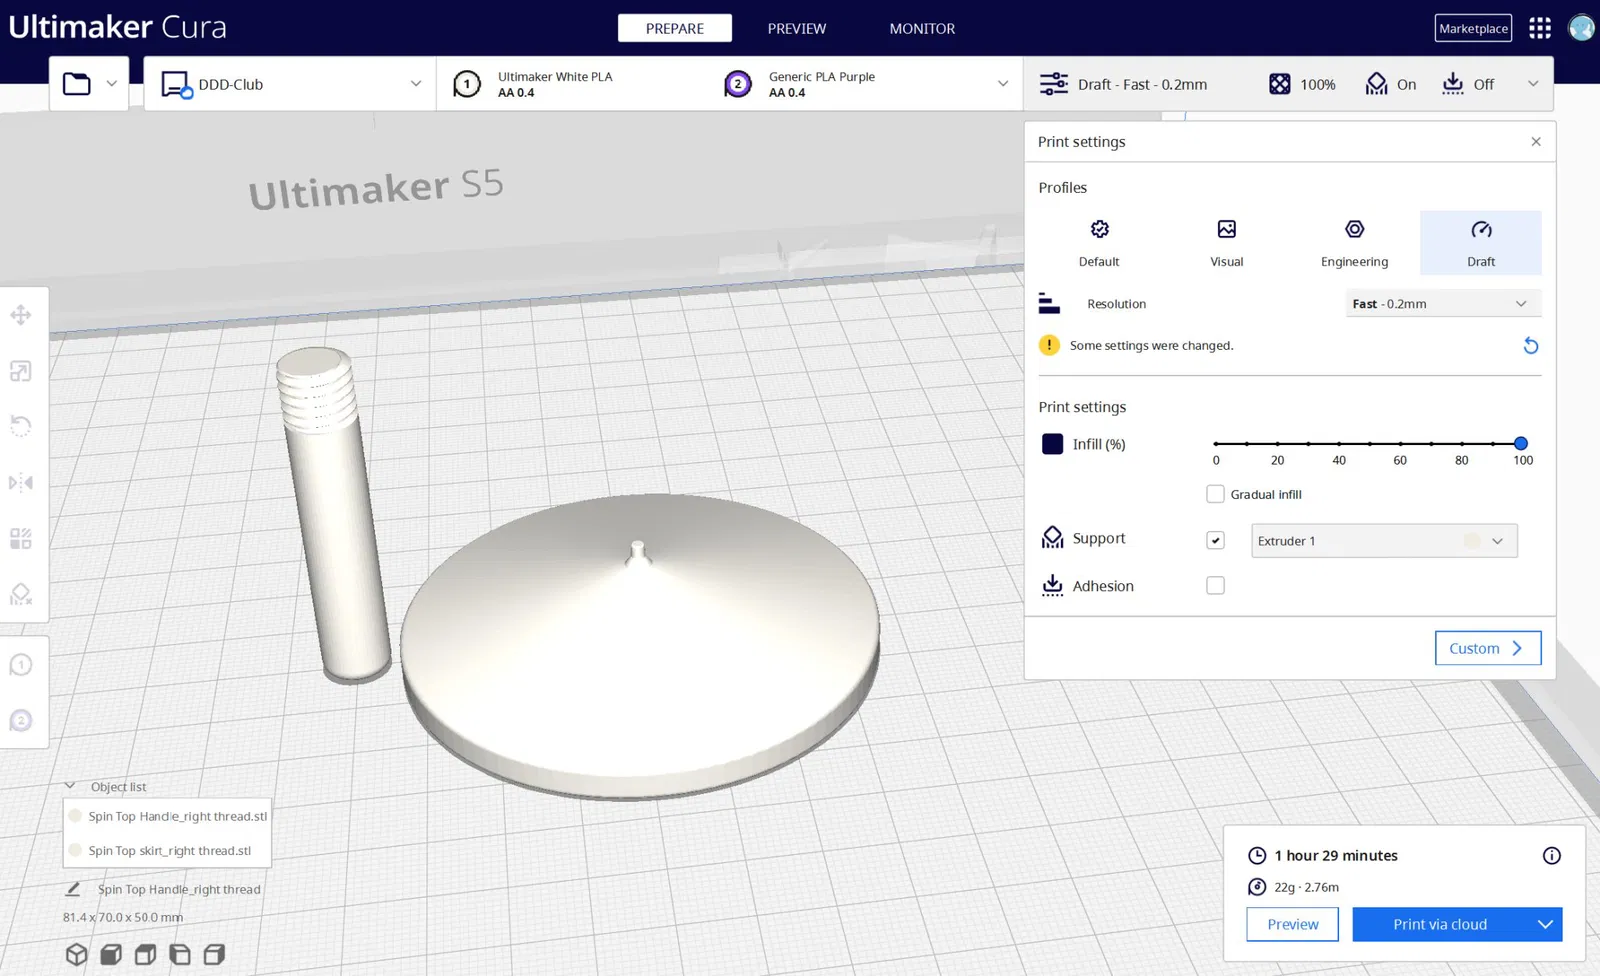
Task: Select the spin top handle cylinder model
Action: click(333, 515)
